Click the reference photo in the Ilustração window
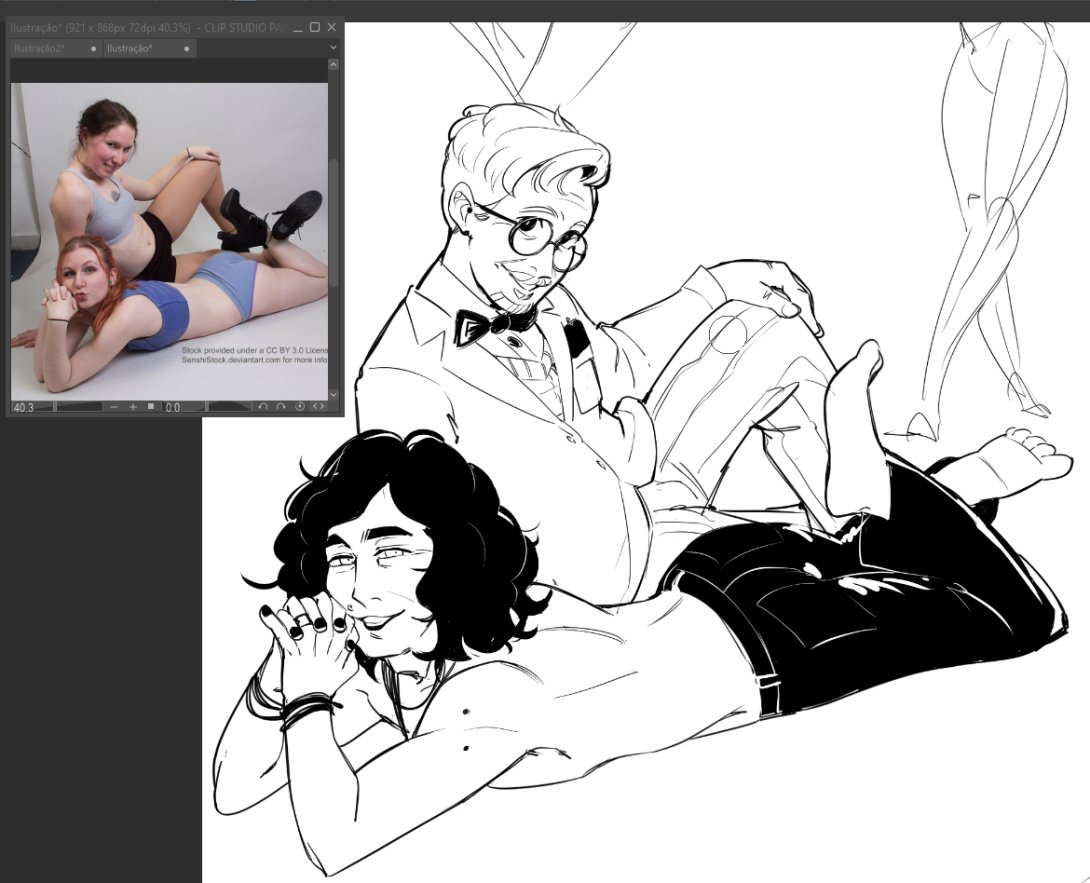1090x883 pixels. pos(169,241)
